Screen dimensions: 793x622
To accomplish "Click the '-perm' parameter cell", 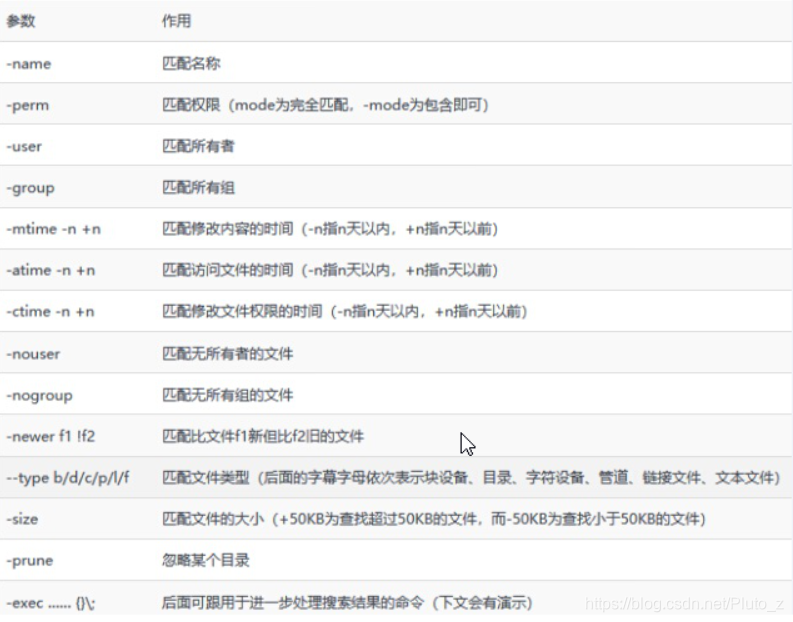I will tap(28, 106).
